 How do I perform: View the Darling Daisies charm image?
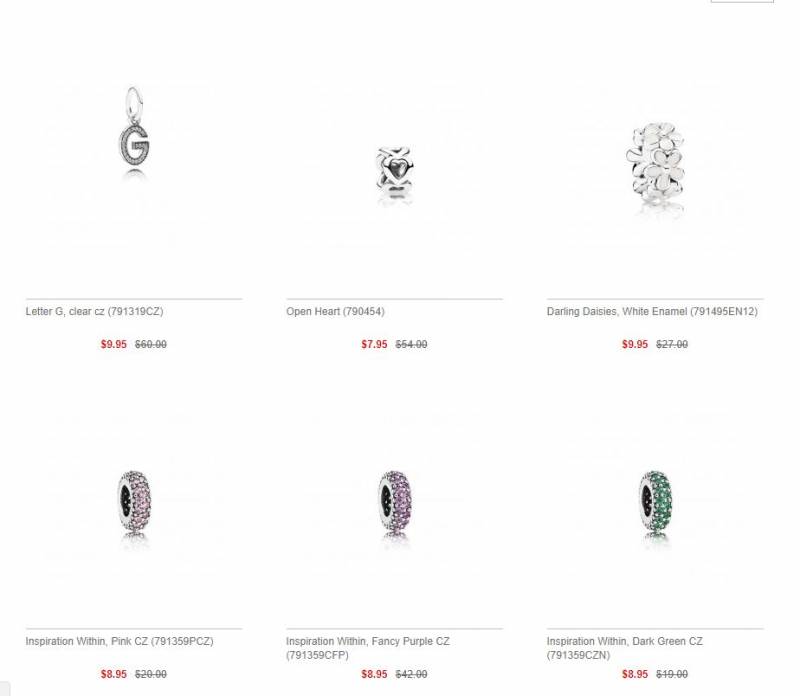click(x=655, y=165)
